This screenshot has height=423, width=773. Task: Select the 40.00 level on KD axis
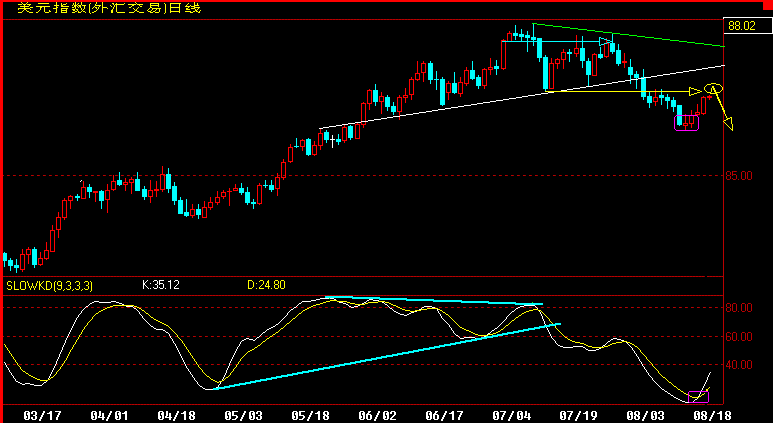738,365
